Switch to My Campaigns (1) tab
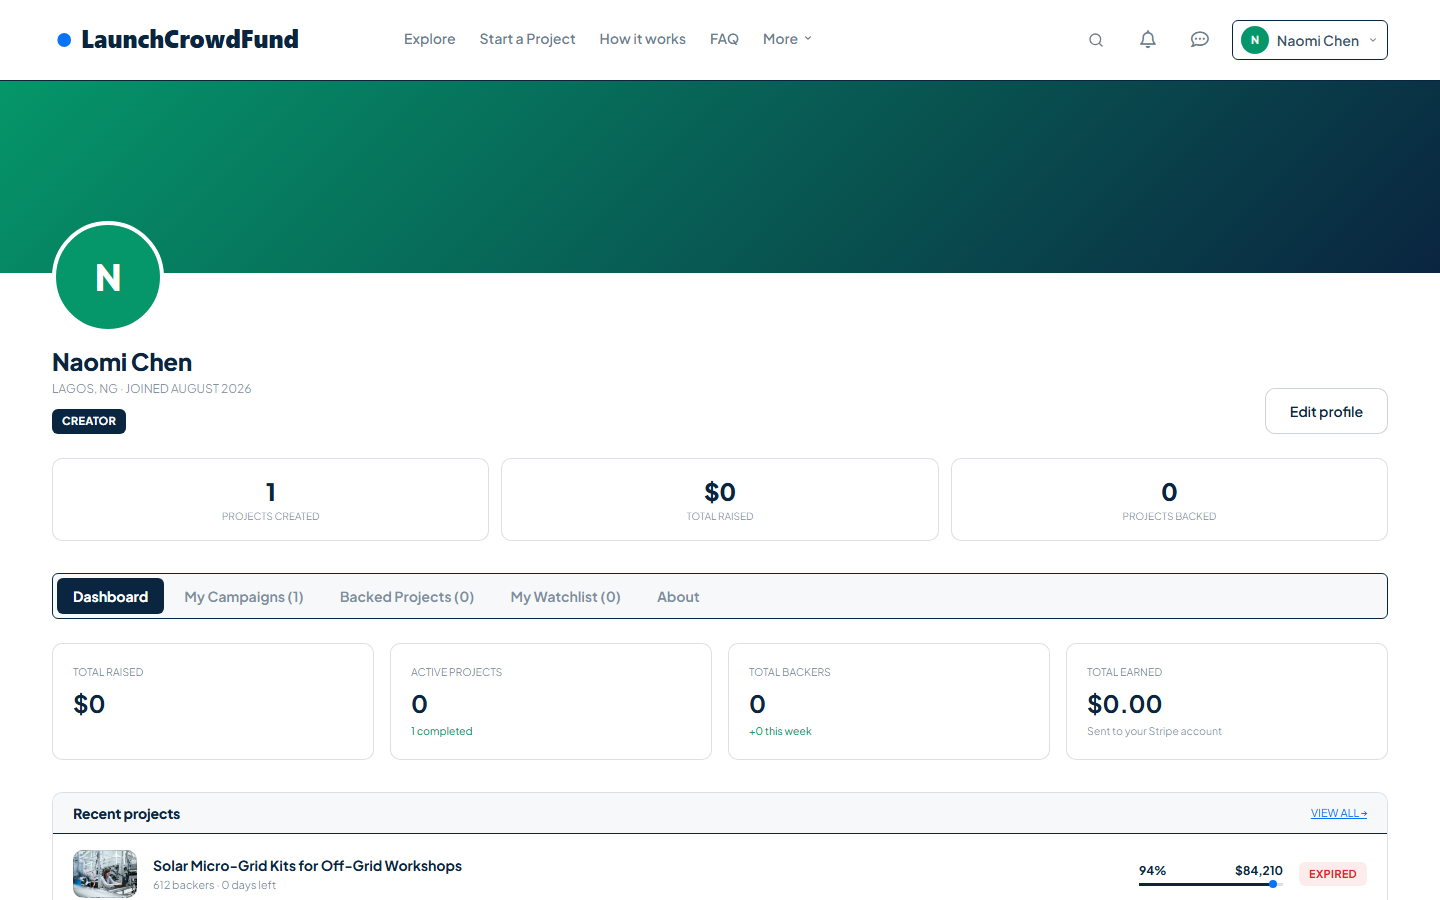This screenshot has width=1440, height=900. [244, 596]
